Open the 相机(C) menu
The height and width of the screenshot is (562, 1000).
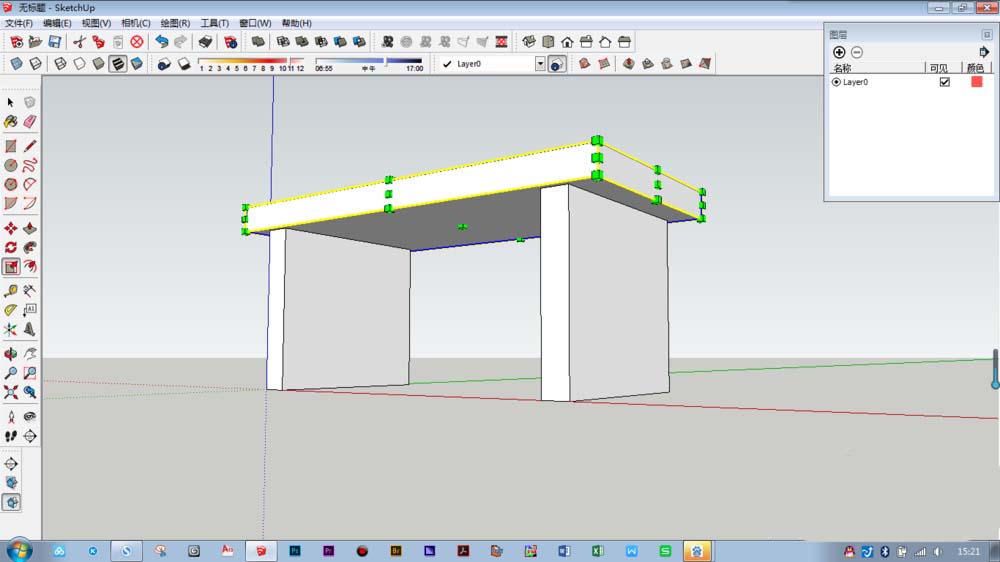(x=136, y=23)
